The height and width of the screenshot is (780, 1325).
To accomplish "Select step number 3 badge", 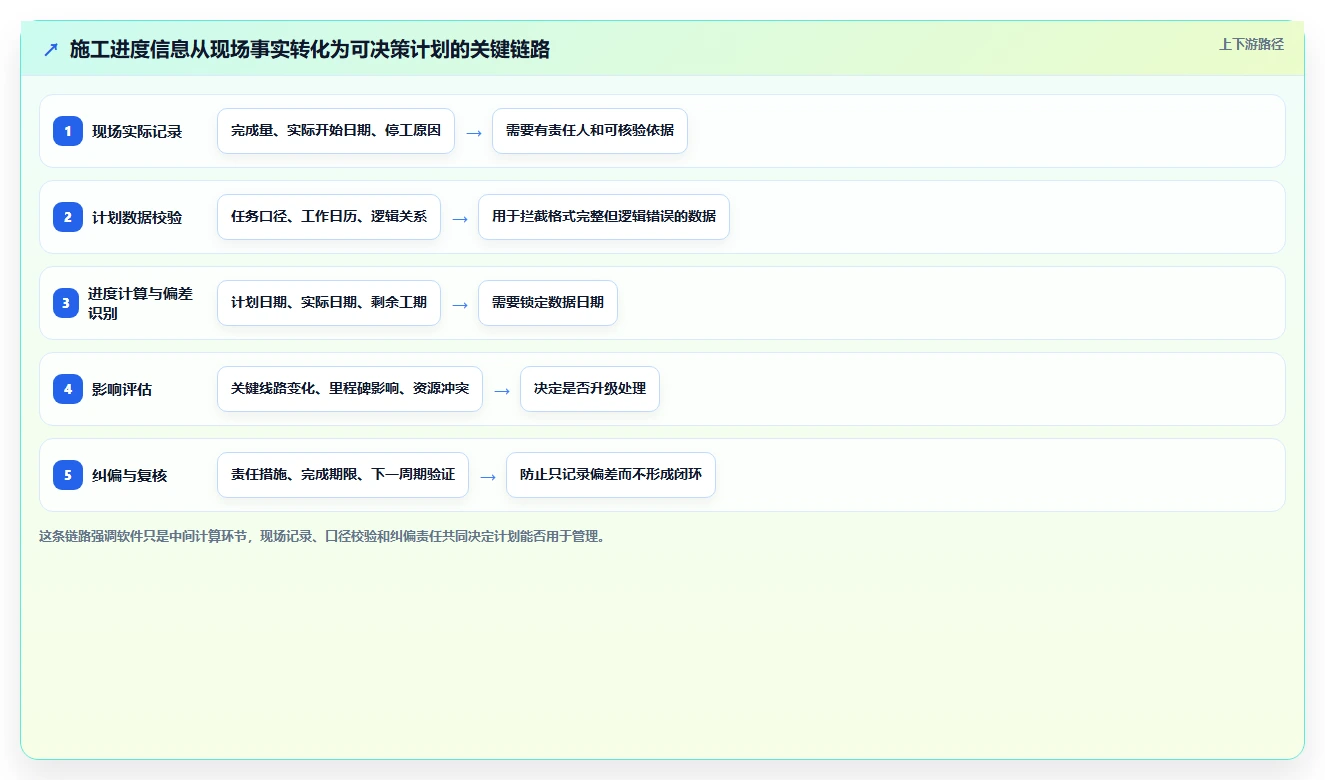I will [65, 302].
